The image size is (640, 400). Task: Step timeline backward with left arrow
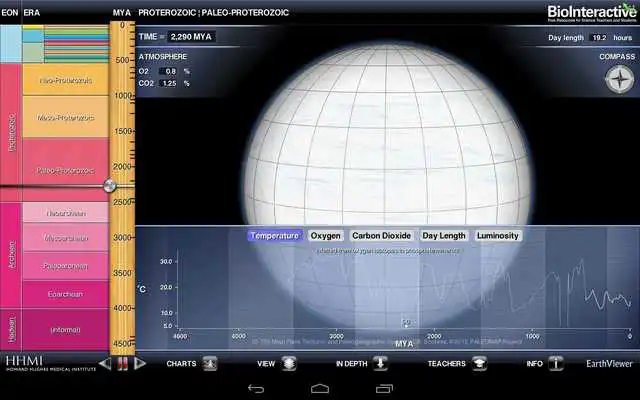coord(105,364)
